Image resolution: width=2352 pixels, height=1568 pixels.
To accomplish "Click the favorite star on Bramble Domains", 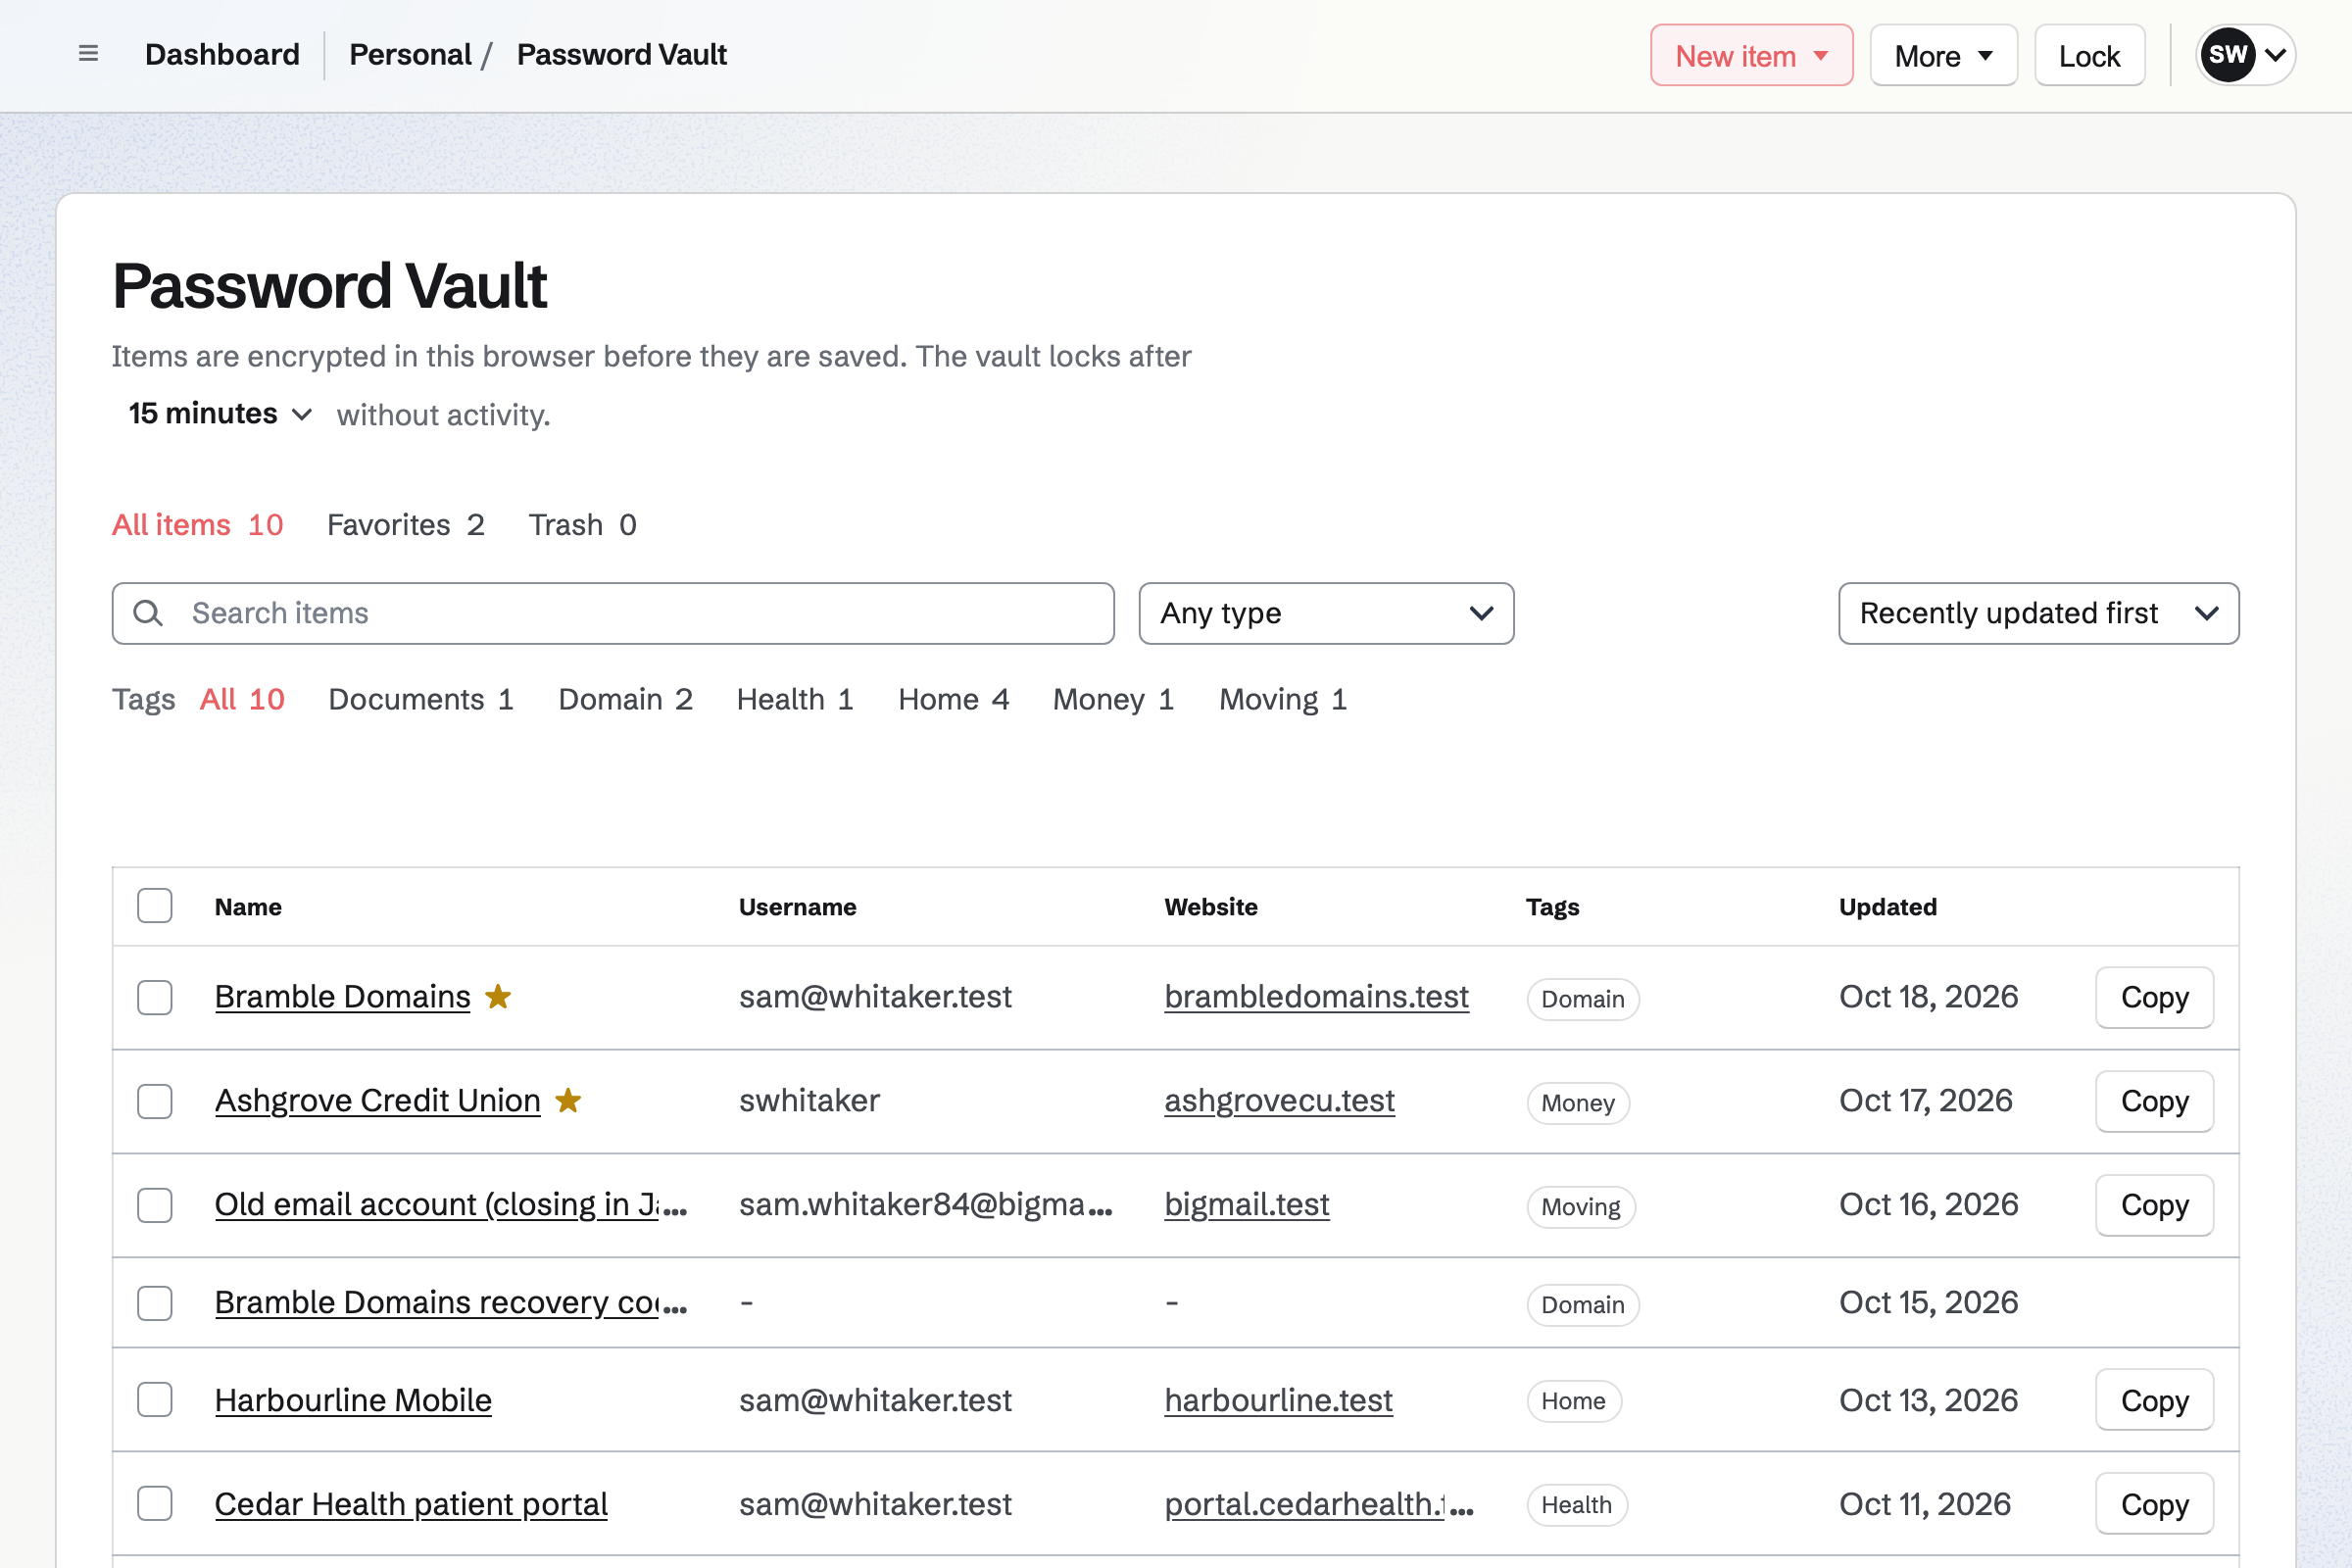I will (x=498, y=997).
